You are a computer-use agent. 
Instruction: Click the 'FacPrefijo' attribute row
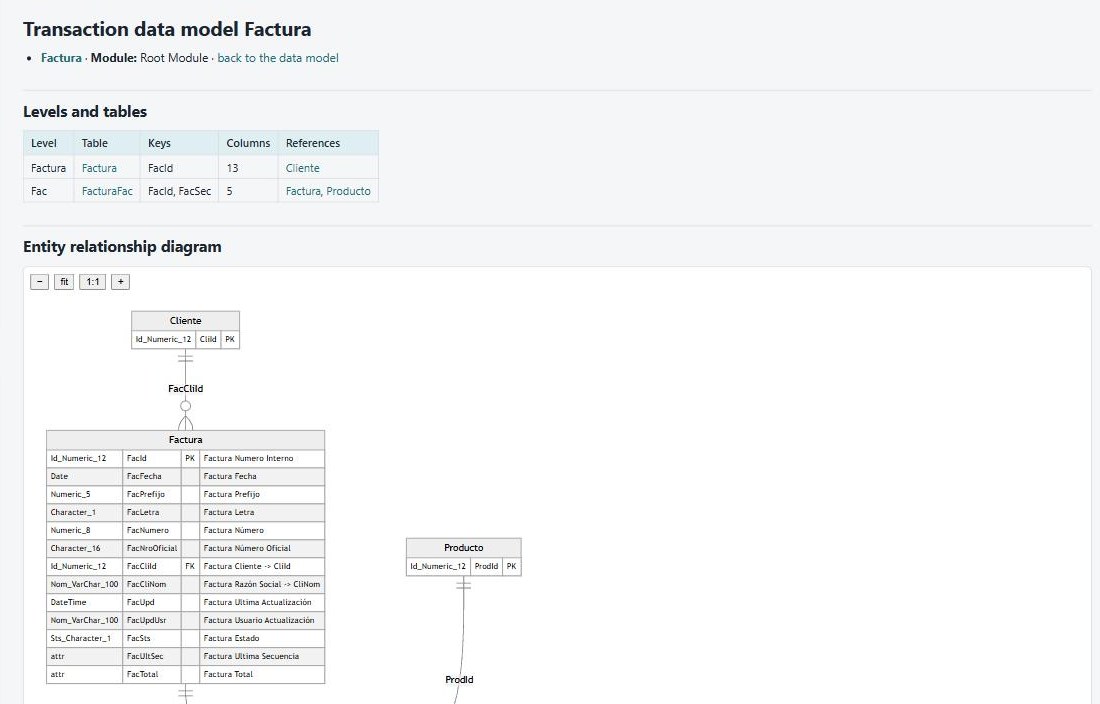tap(185, 494)
